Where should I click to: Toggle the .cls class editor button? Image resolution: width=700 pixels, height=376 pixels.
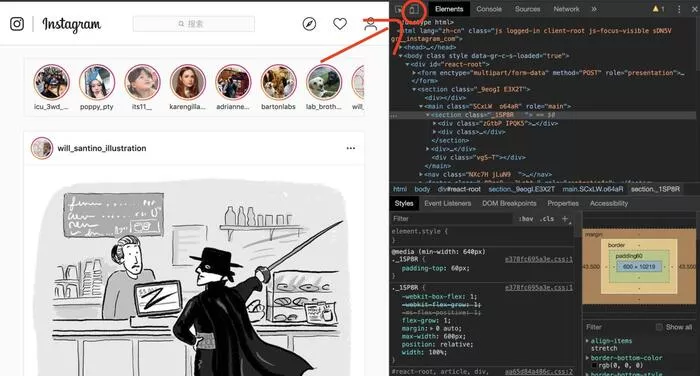(x=547, y=219)
